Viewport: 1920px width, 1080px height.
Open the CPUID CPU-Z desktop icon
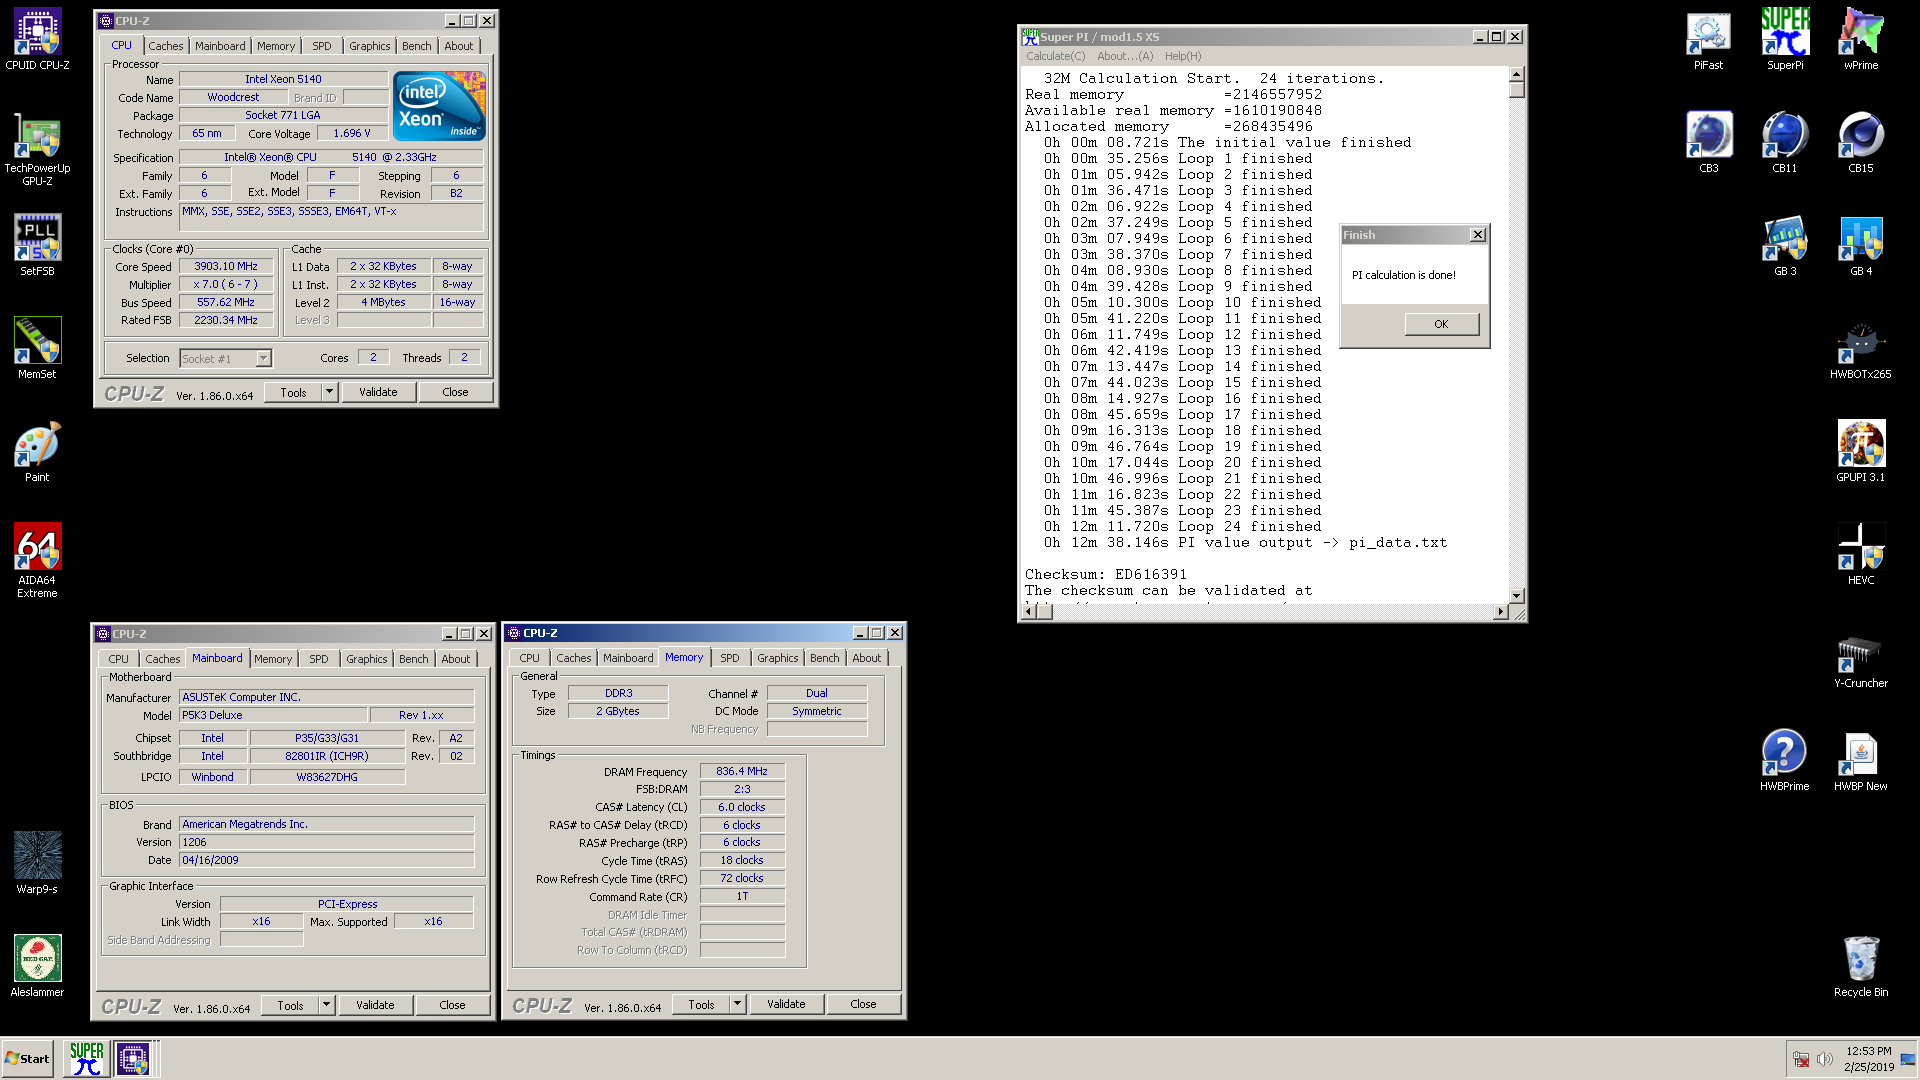pos(37,40)
